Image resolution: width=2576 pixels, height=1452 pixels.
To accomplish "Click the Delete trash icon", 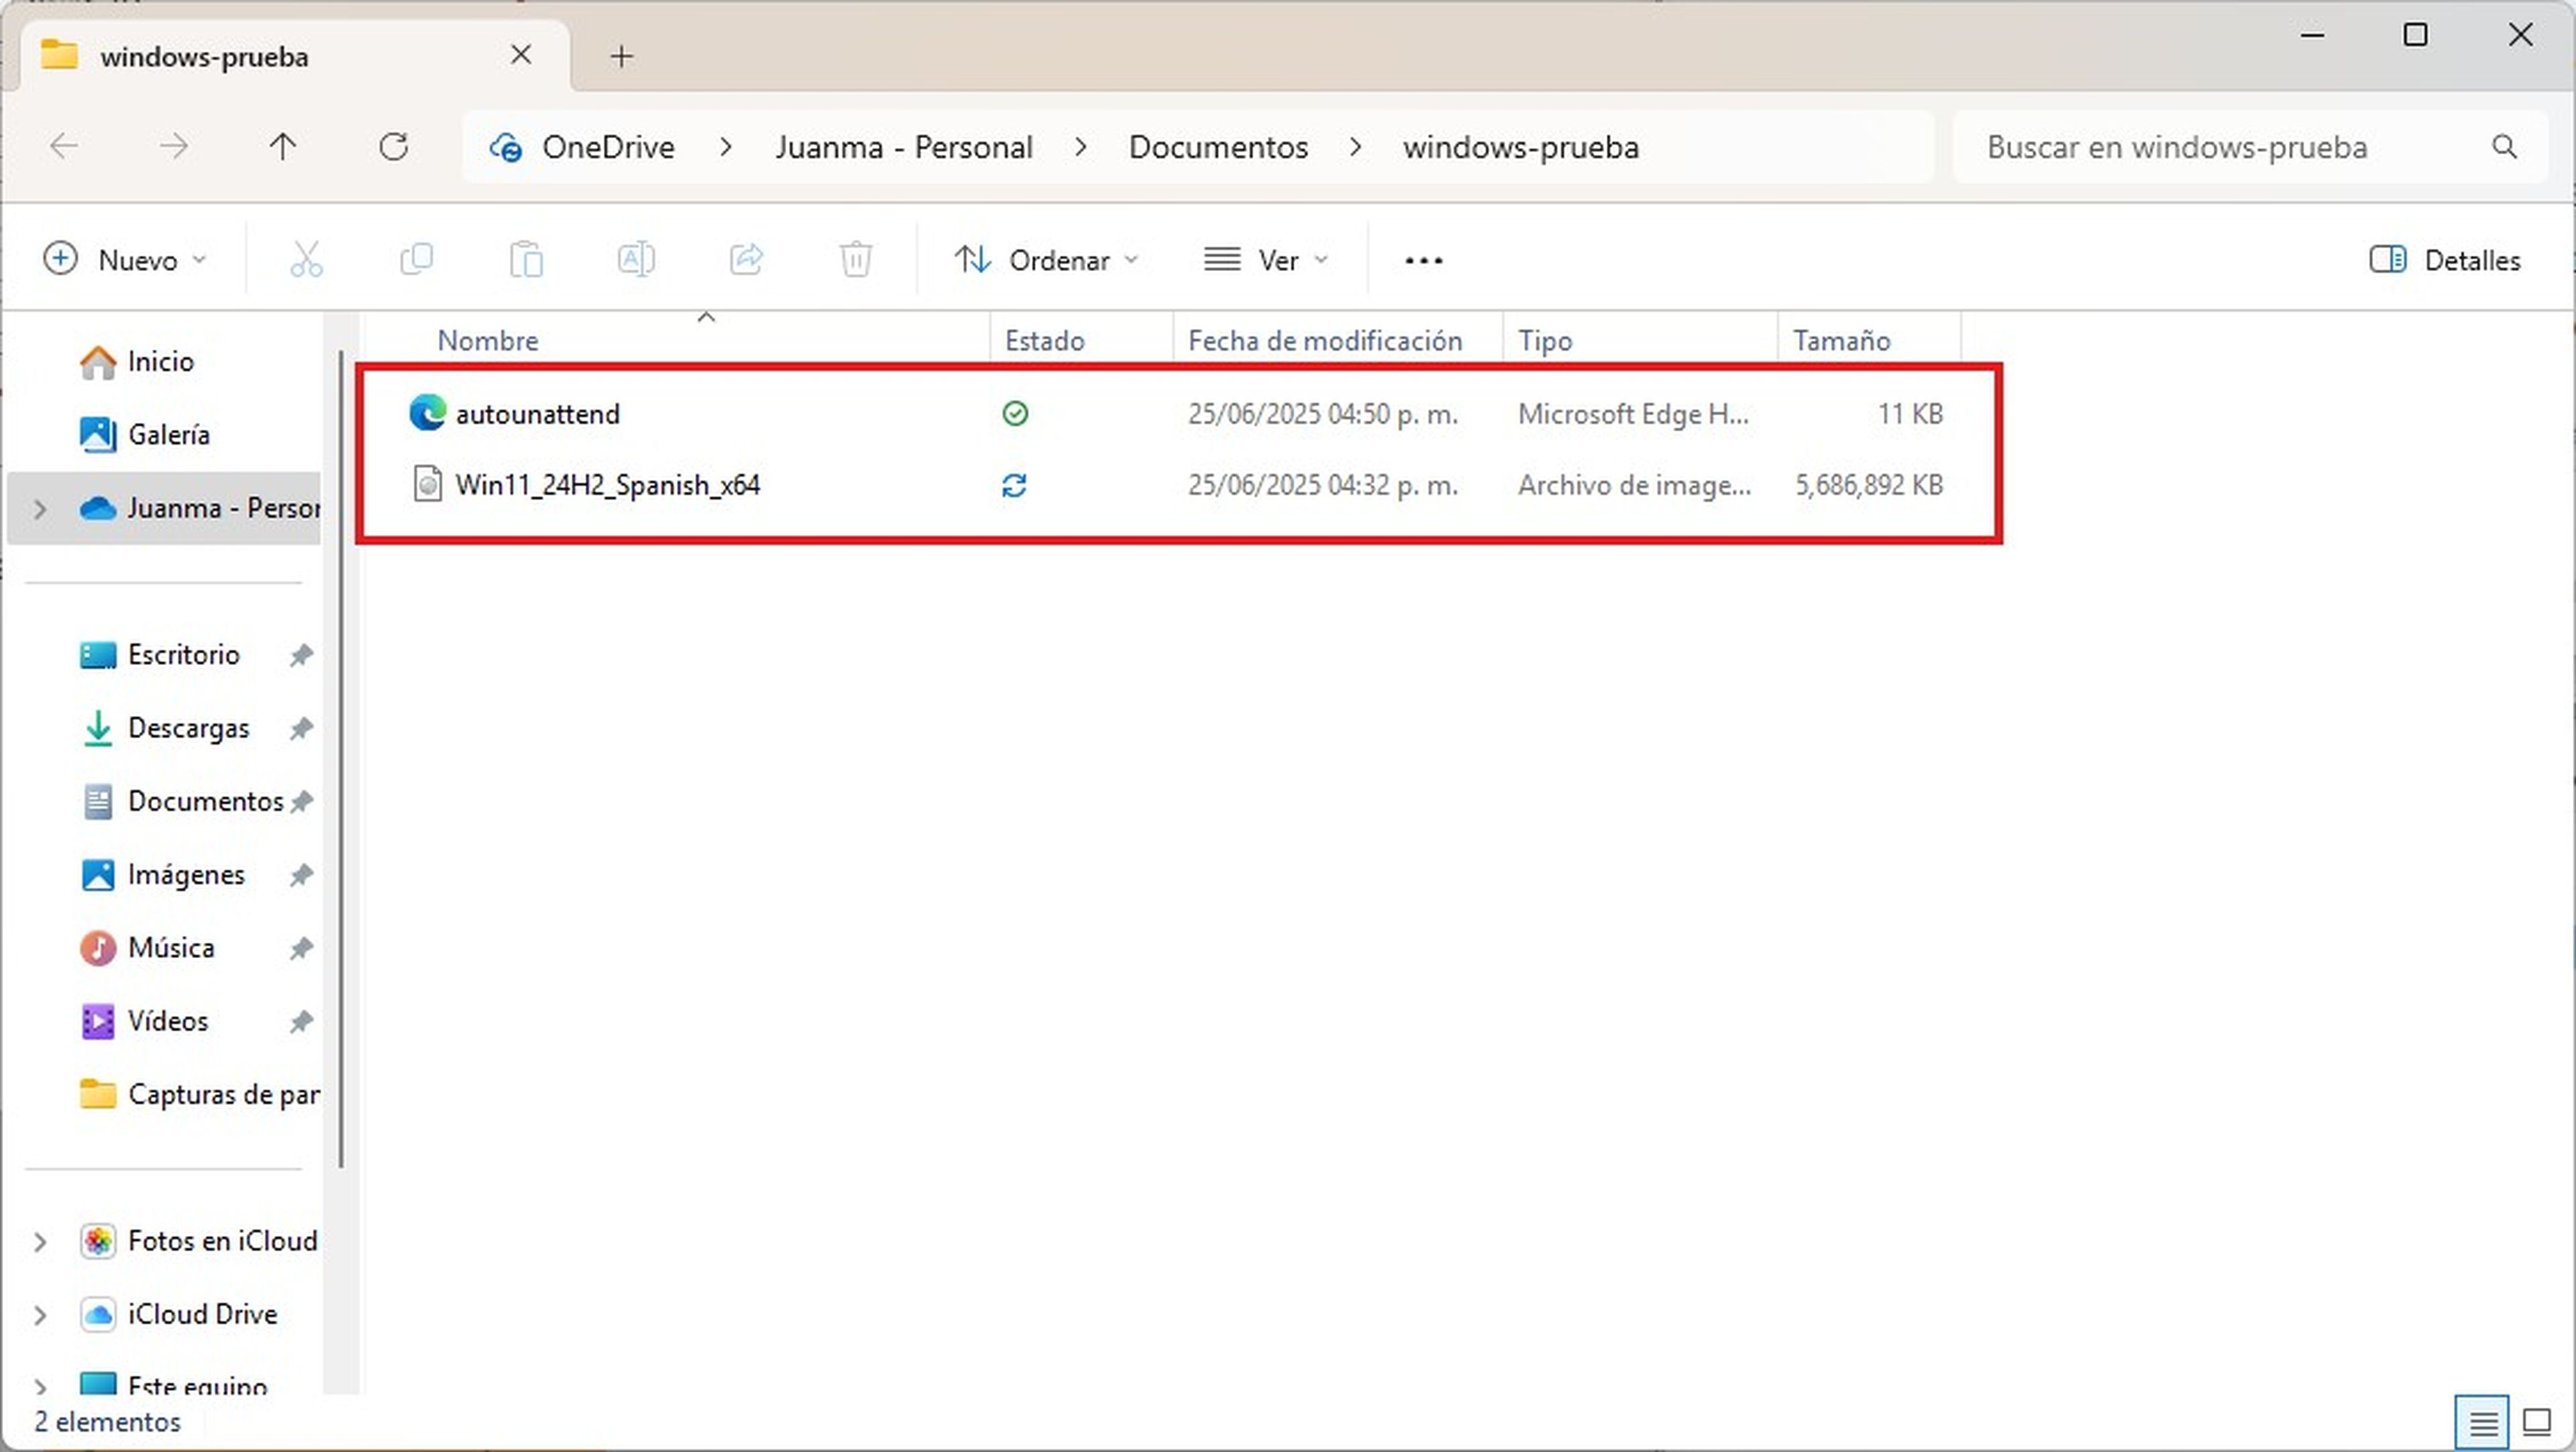I will (856, 260).
